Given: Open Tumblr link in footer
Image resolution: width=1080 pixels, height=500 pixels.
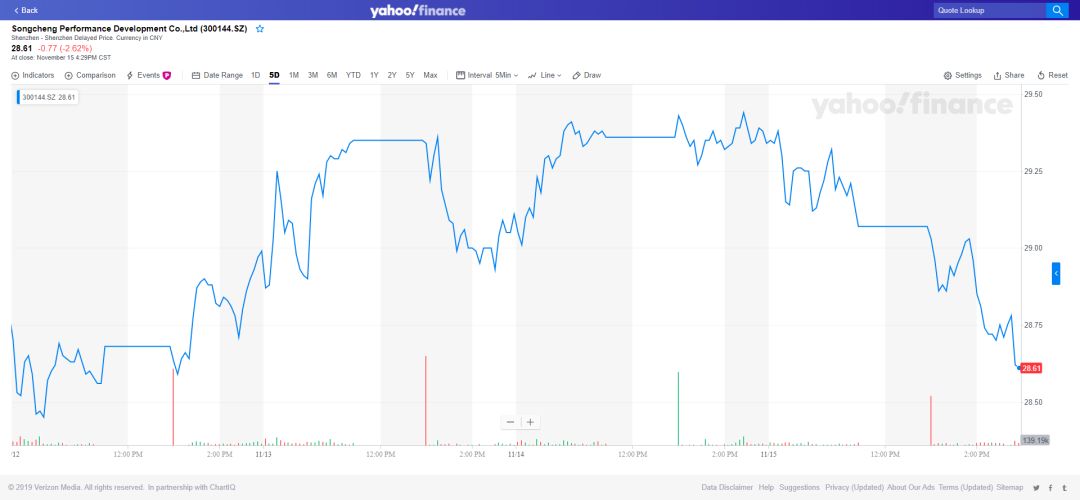Looking at the screenshot, I should click(x=1063, y=488).
